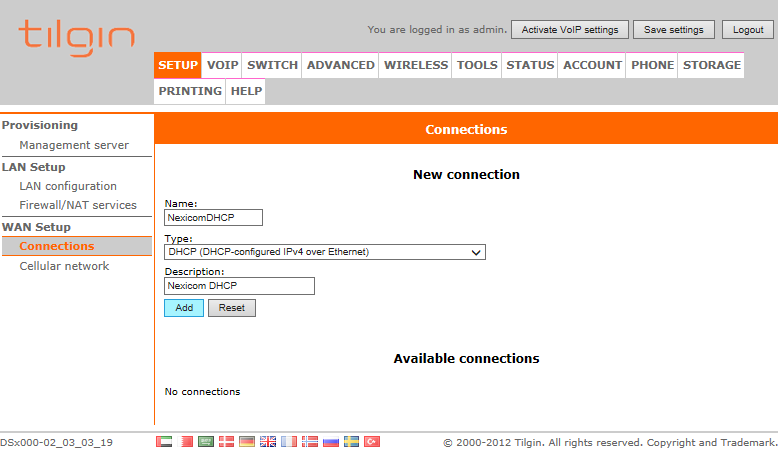Click the "No connections" text

(x=202, y=391)
